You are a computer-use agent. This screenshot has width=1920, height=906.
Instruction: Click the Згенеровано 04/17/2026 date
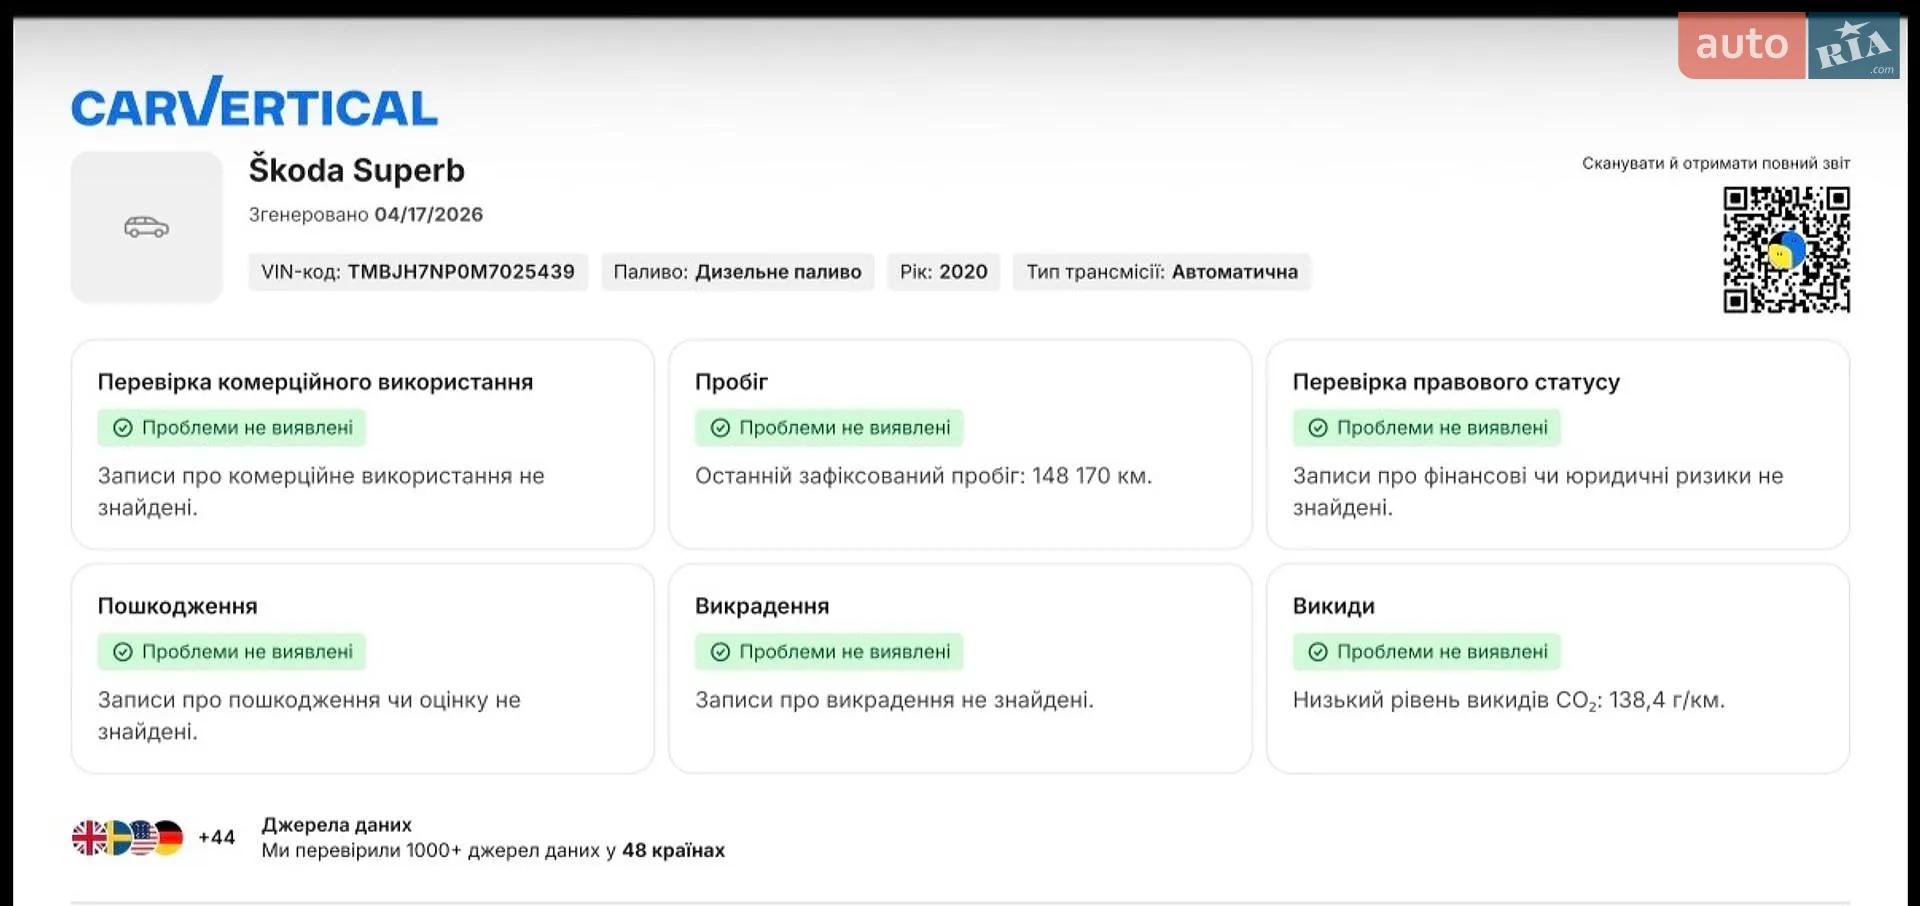[x=366, y=215]
